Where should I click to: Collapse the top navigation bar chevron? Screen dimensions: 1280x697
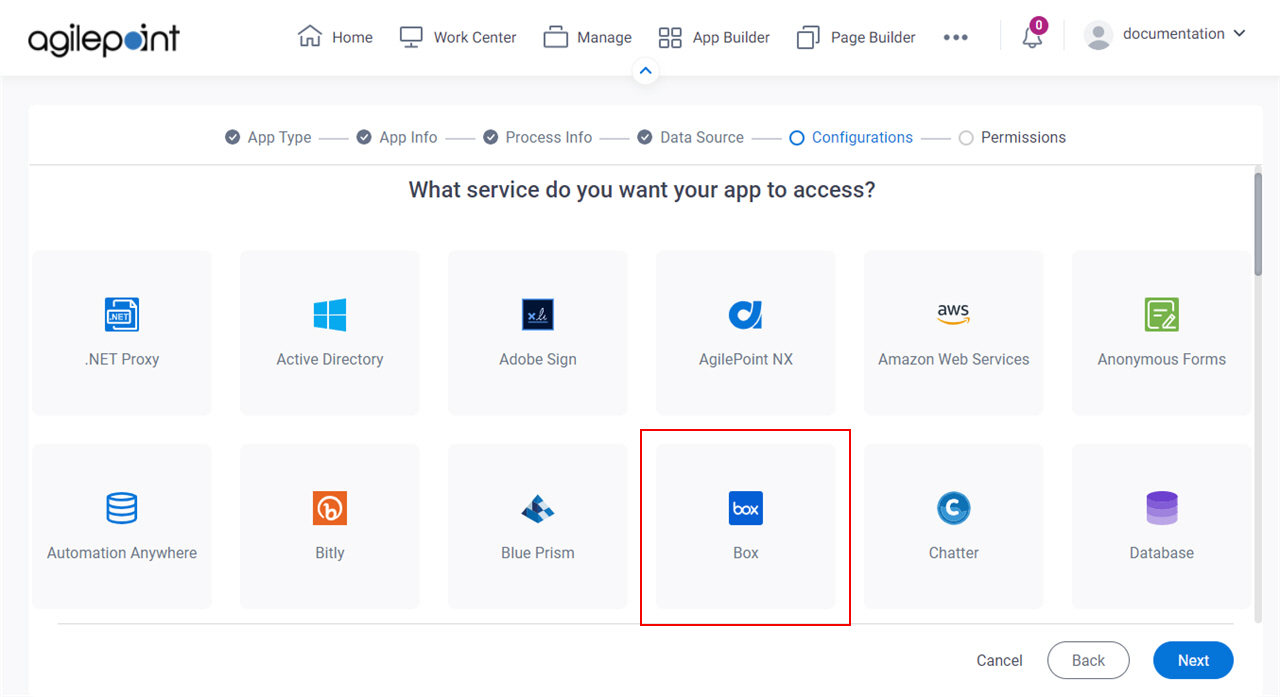click(645, 71)
